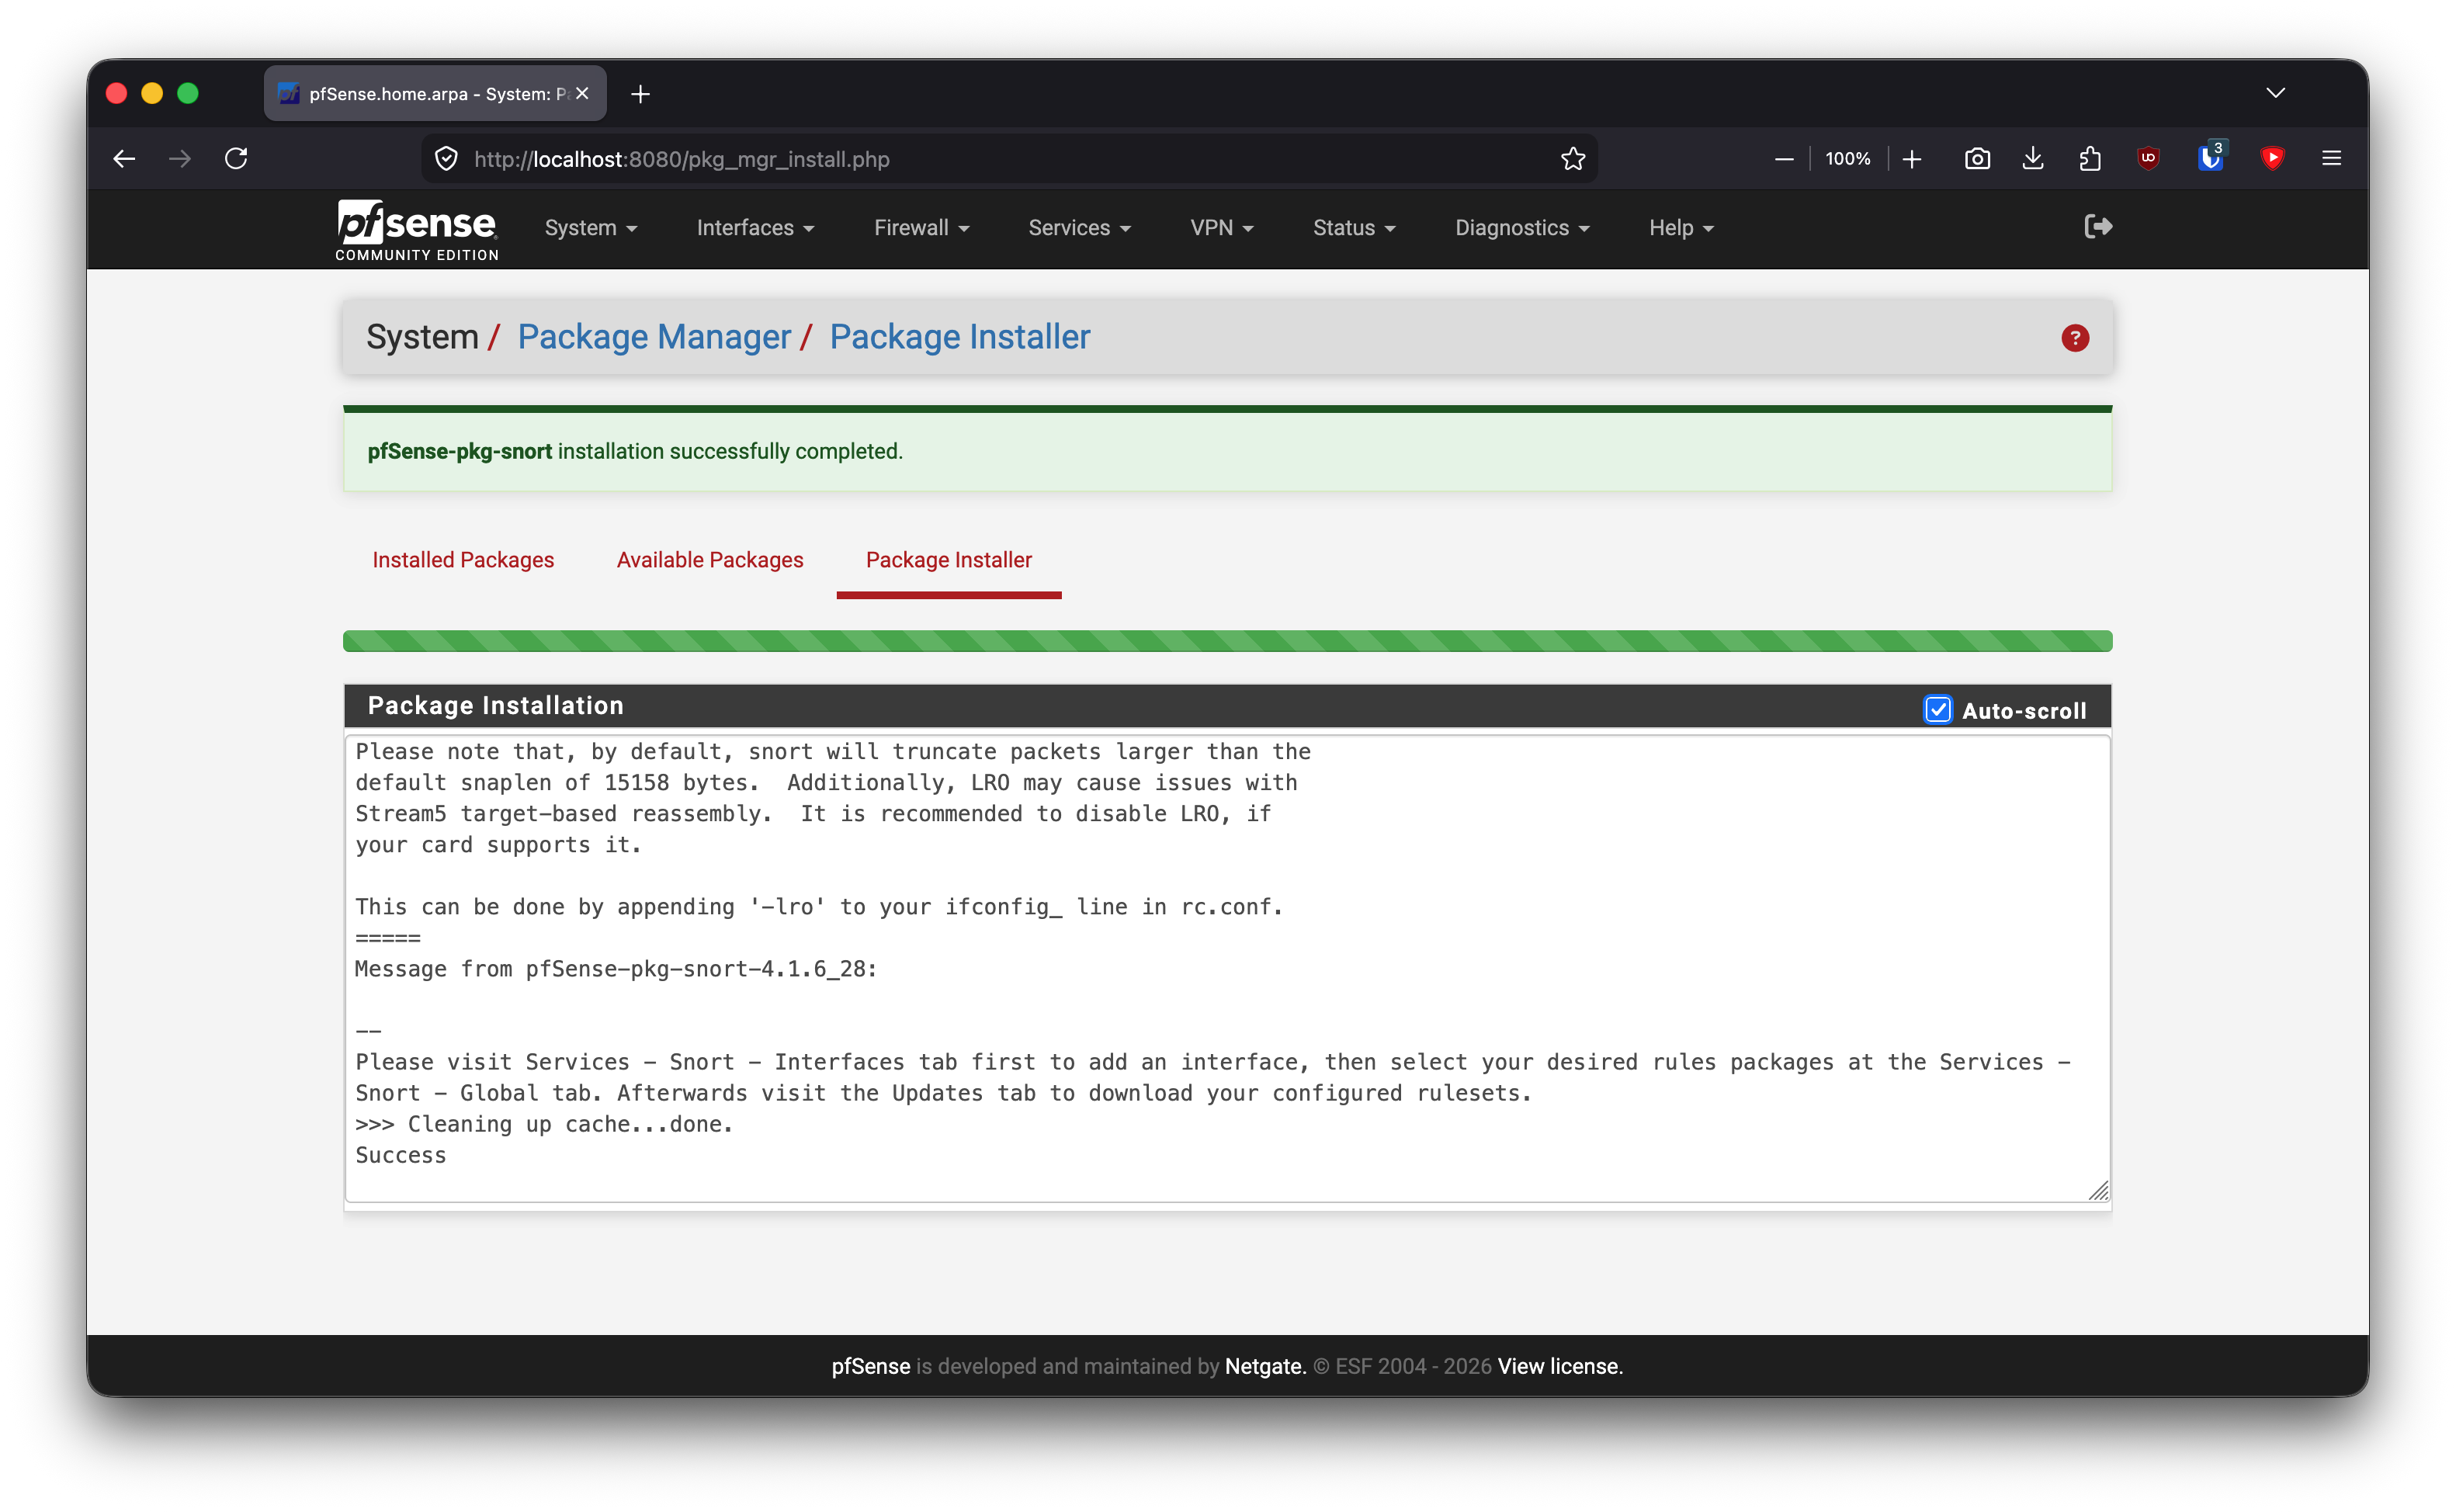
Task: Open the uBlock Origin extension
Action: (2147, 159)
